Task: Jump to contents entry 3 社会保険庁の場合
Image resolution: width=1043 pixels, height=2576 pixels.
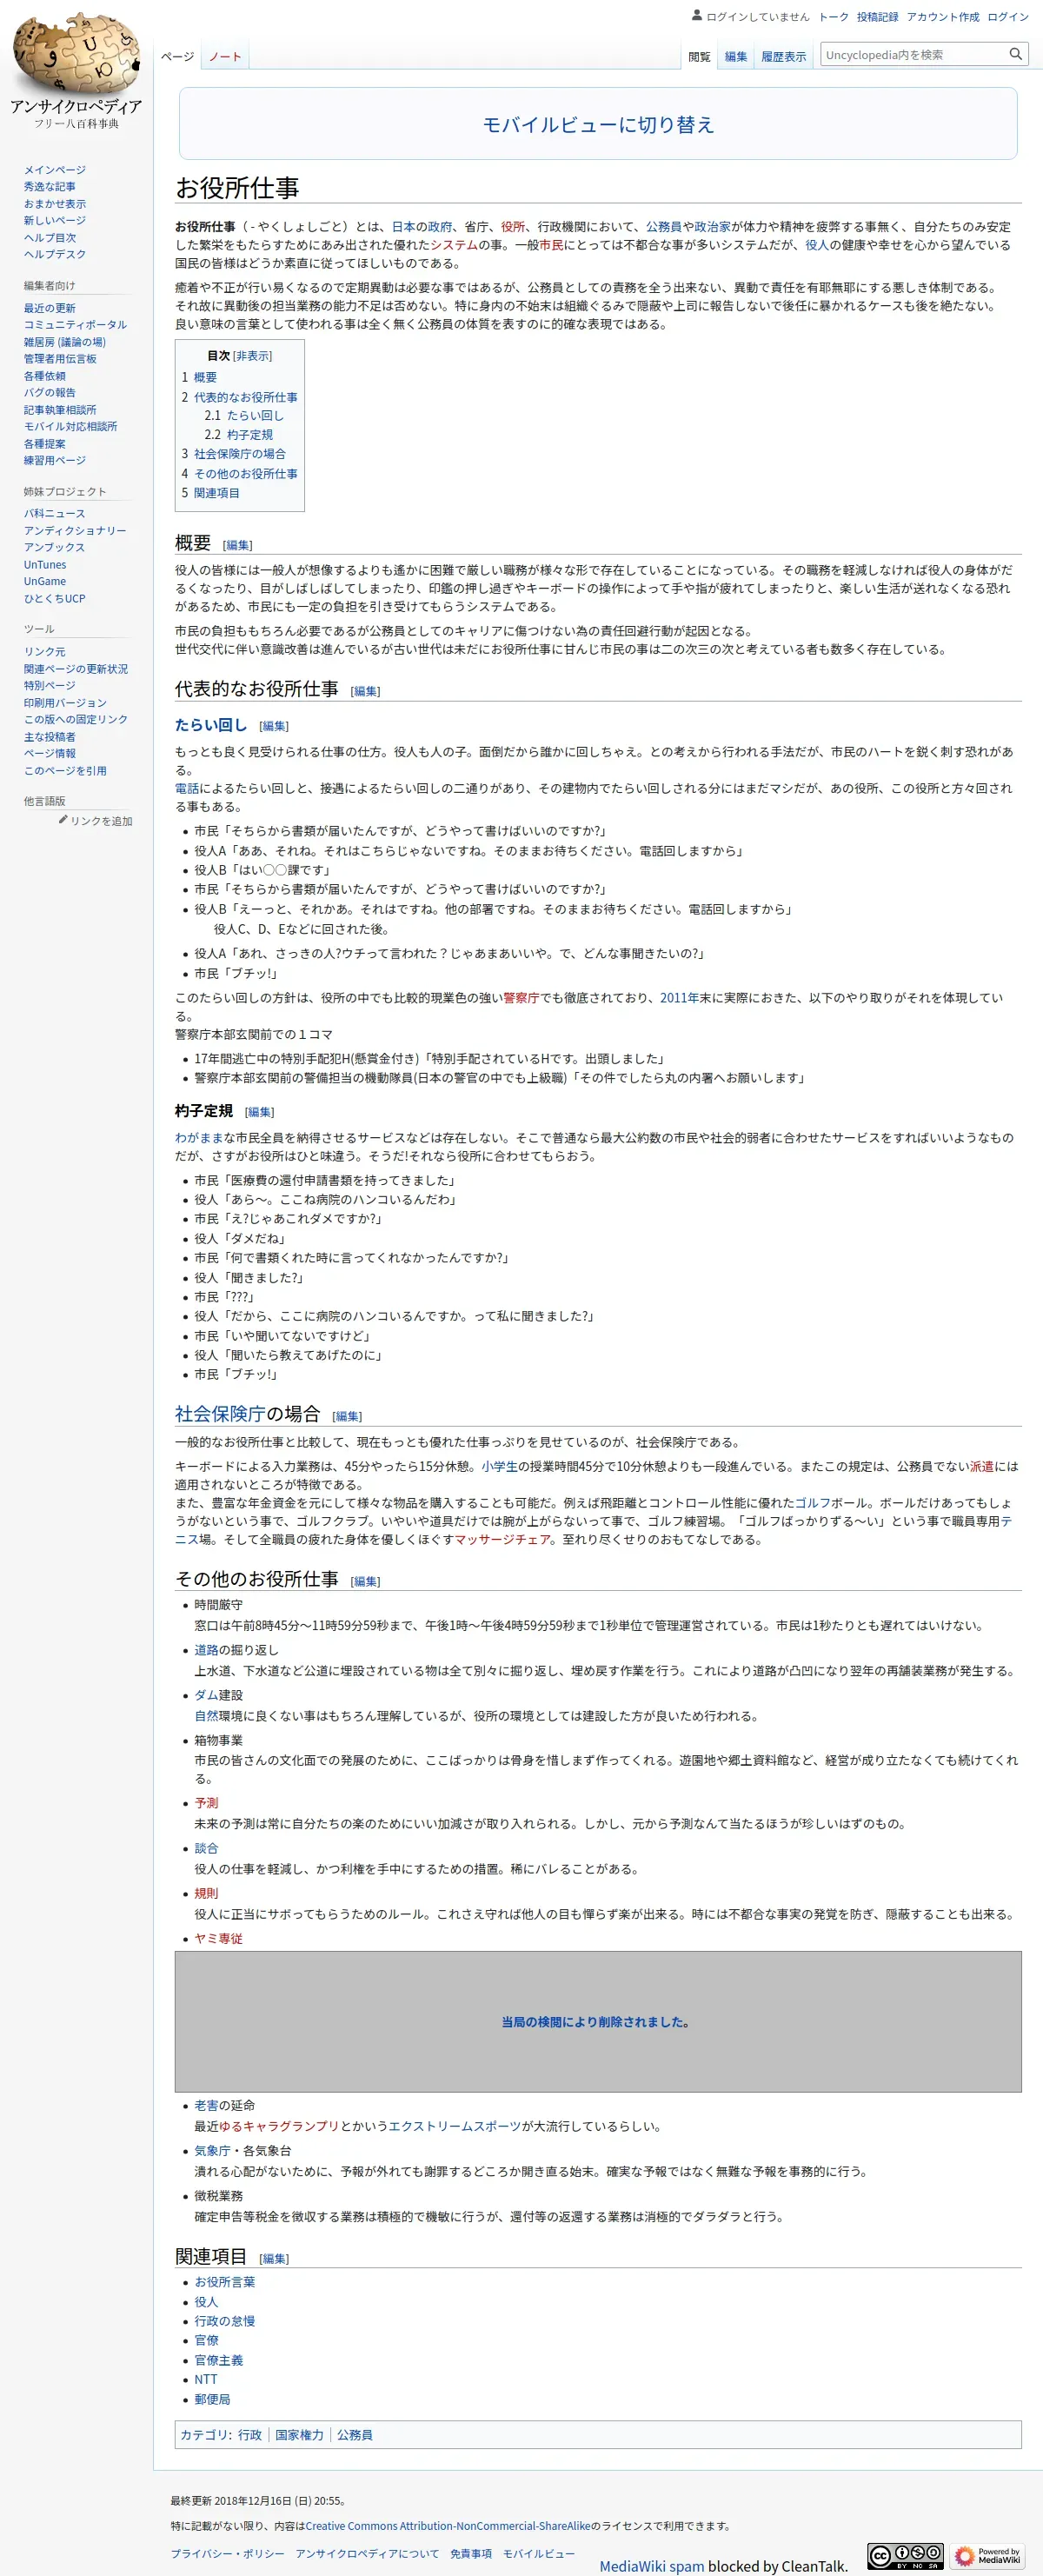Action: pos(233,454)
